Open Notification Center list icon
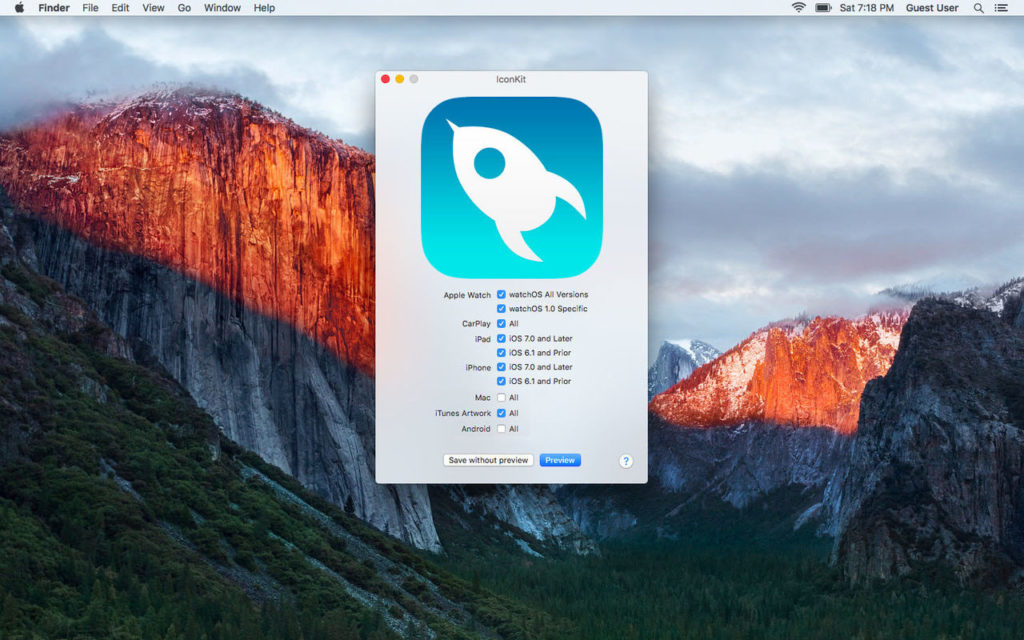 tap(1001, 8)
